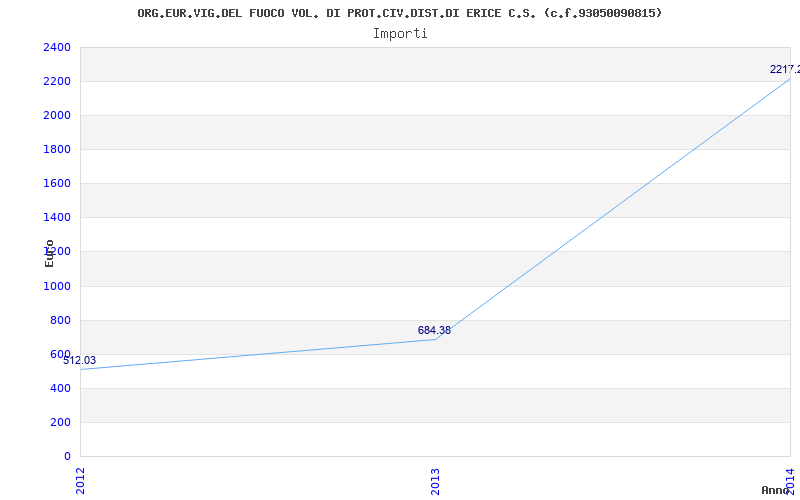800x500 pixels.
Task: Select the 684.38 data label
Action: pyautogui.click(x=434, y=331)
